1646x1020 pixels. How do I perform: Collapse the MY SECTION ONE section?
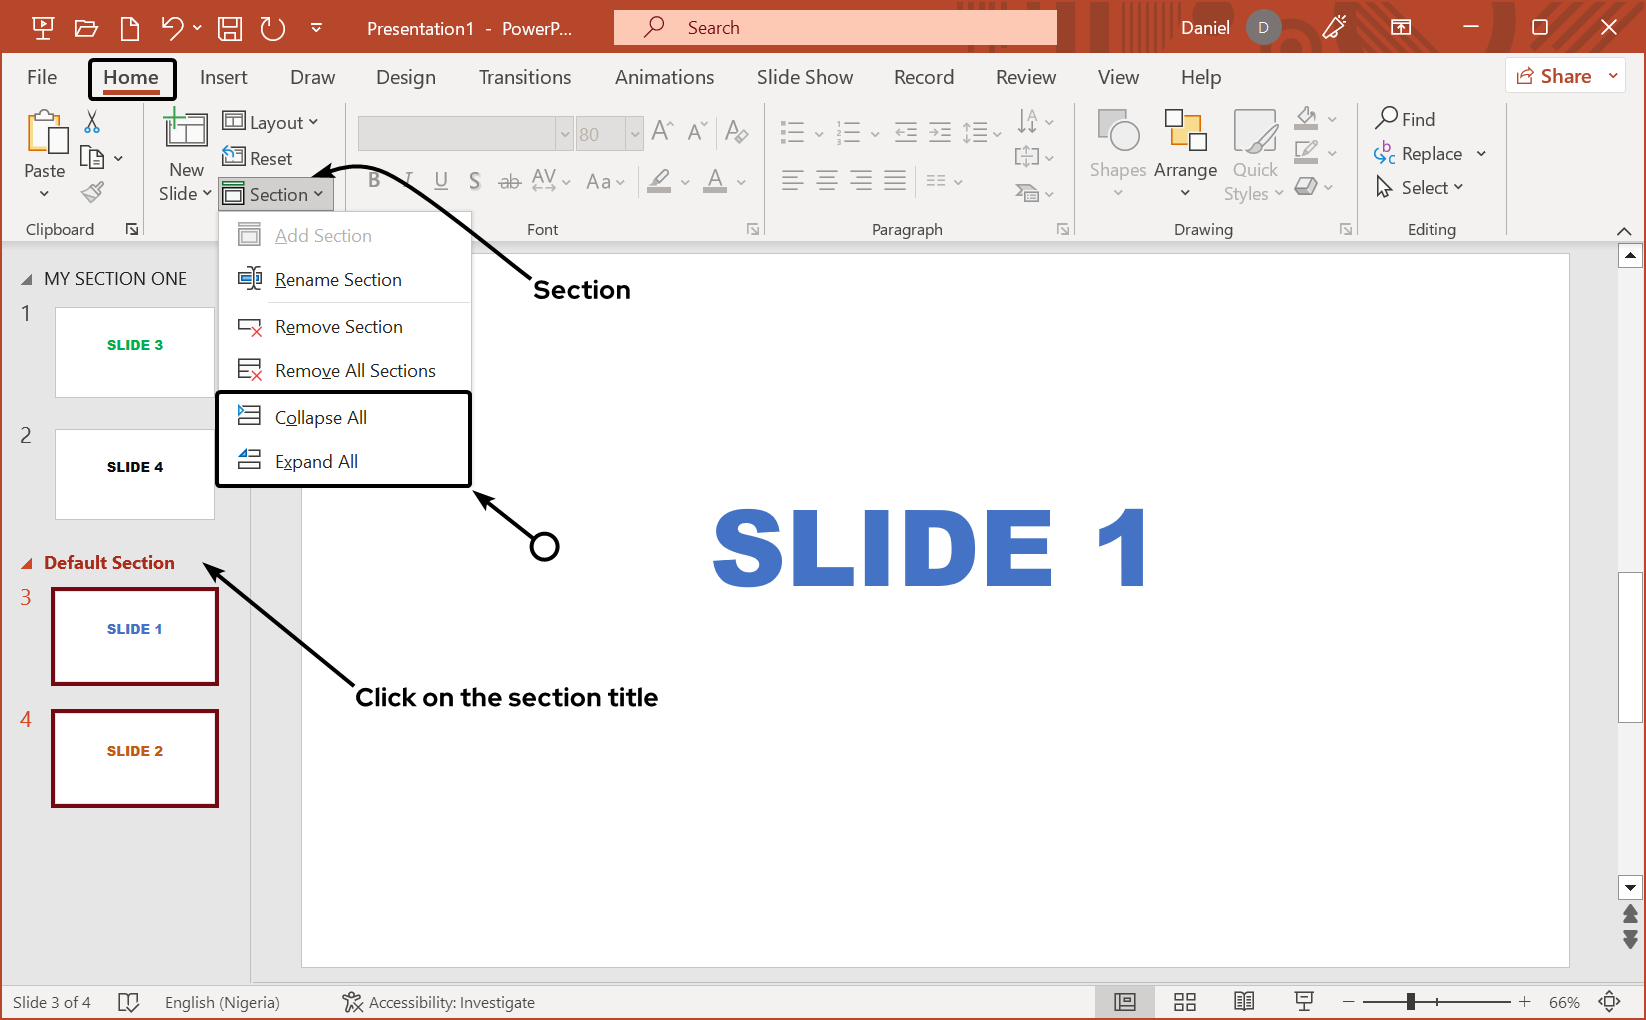pos(27,280)
